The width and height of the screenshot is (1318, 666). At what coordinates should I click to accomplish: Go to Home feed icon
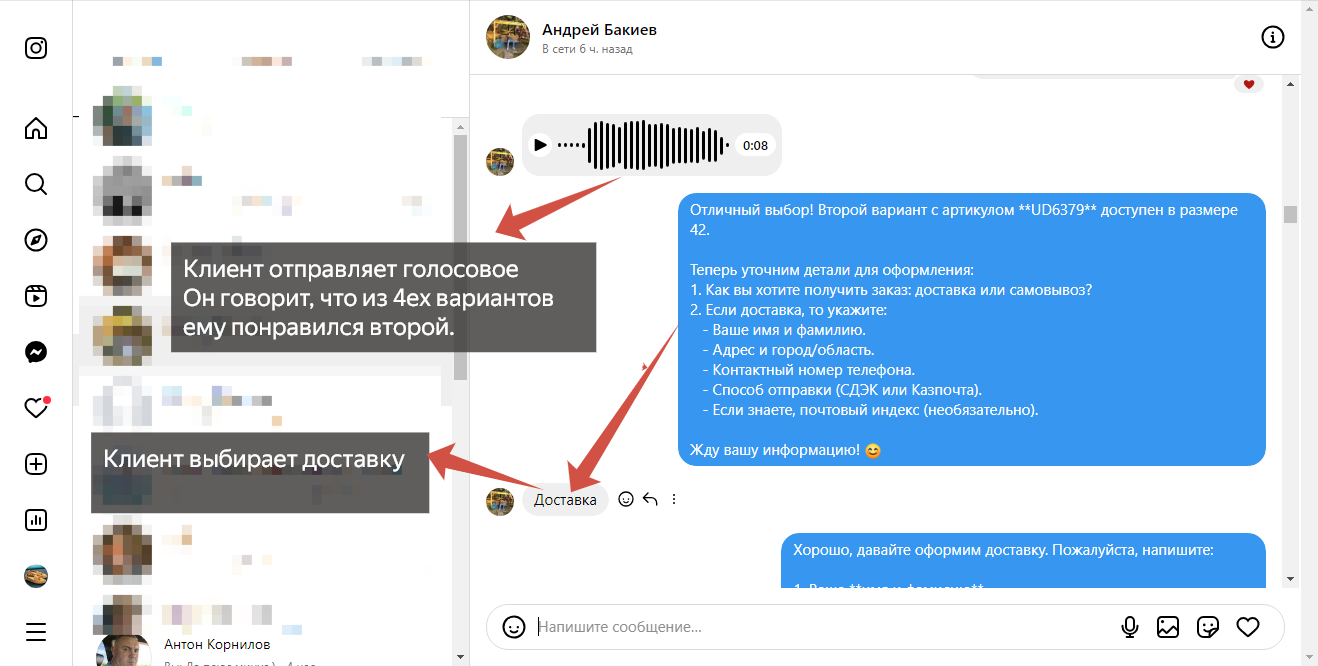point(36,128)
